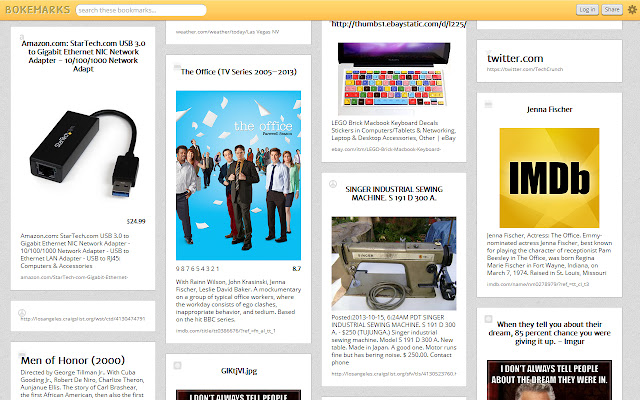Click the Jenna Fischer biography text
640x400 pixels.
coord(549,254)
